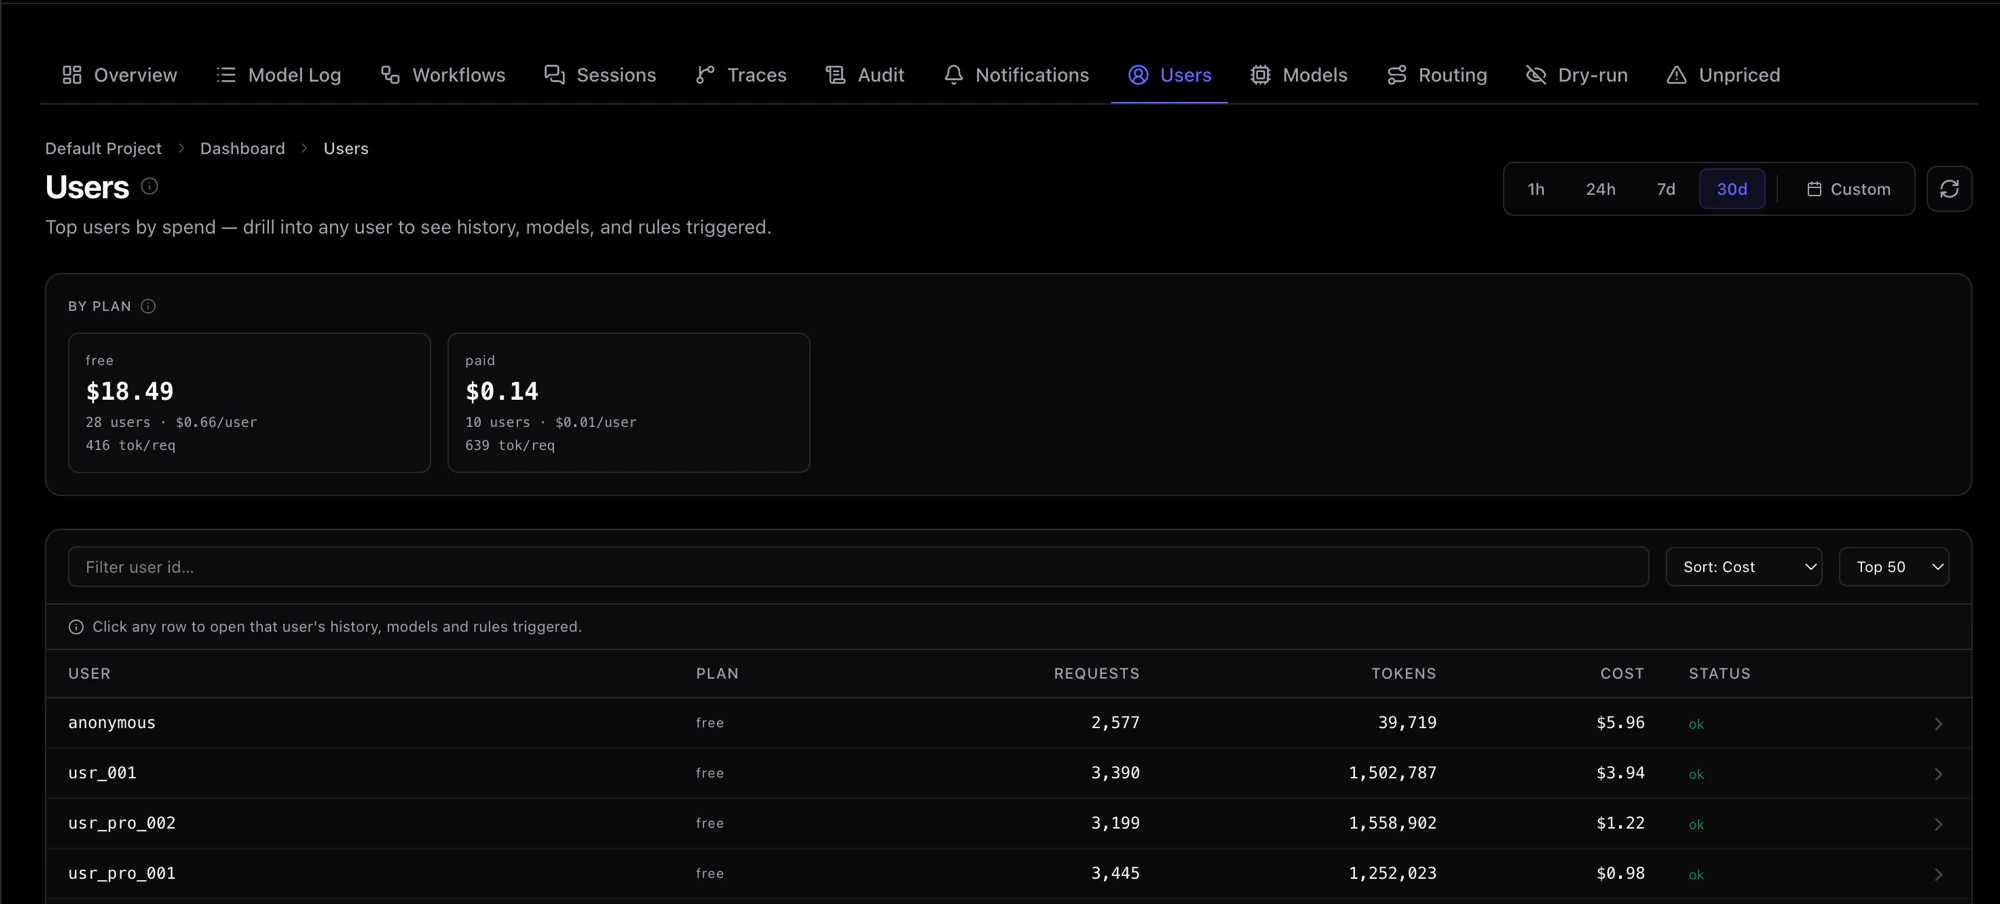This screenshot has width=2000, height=904.
Task: Expand the anonymous user row chevron
Action: tap(1938, 723)
